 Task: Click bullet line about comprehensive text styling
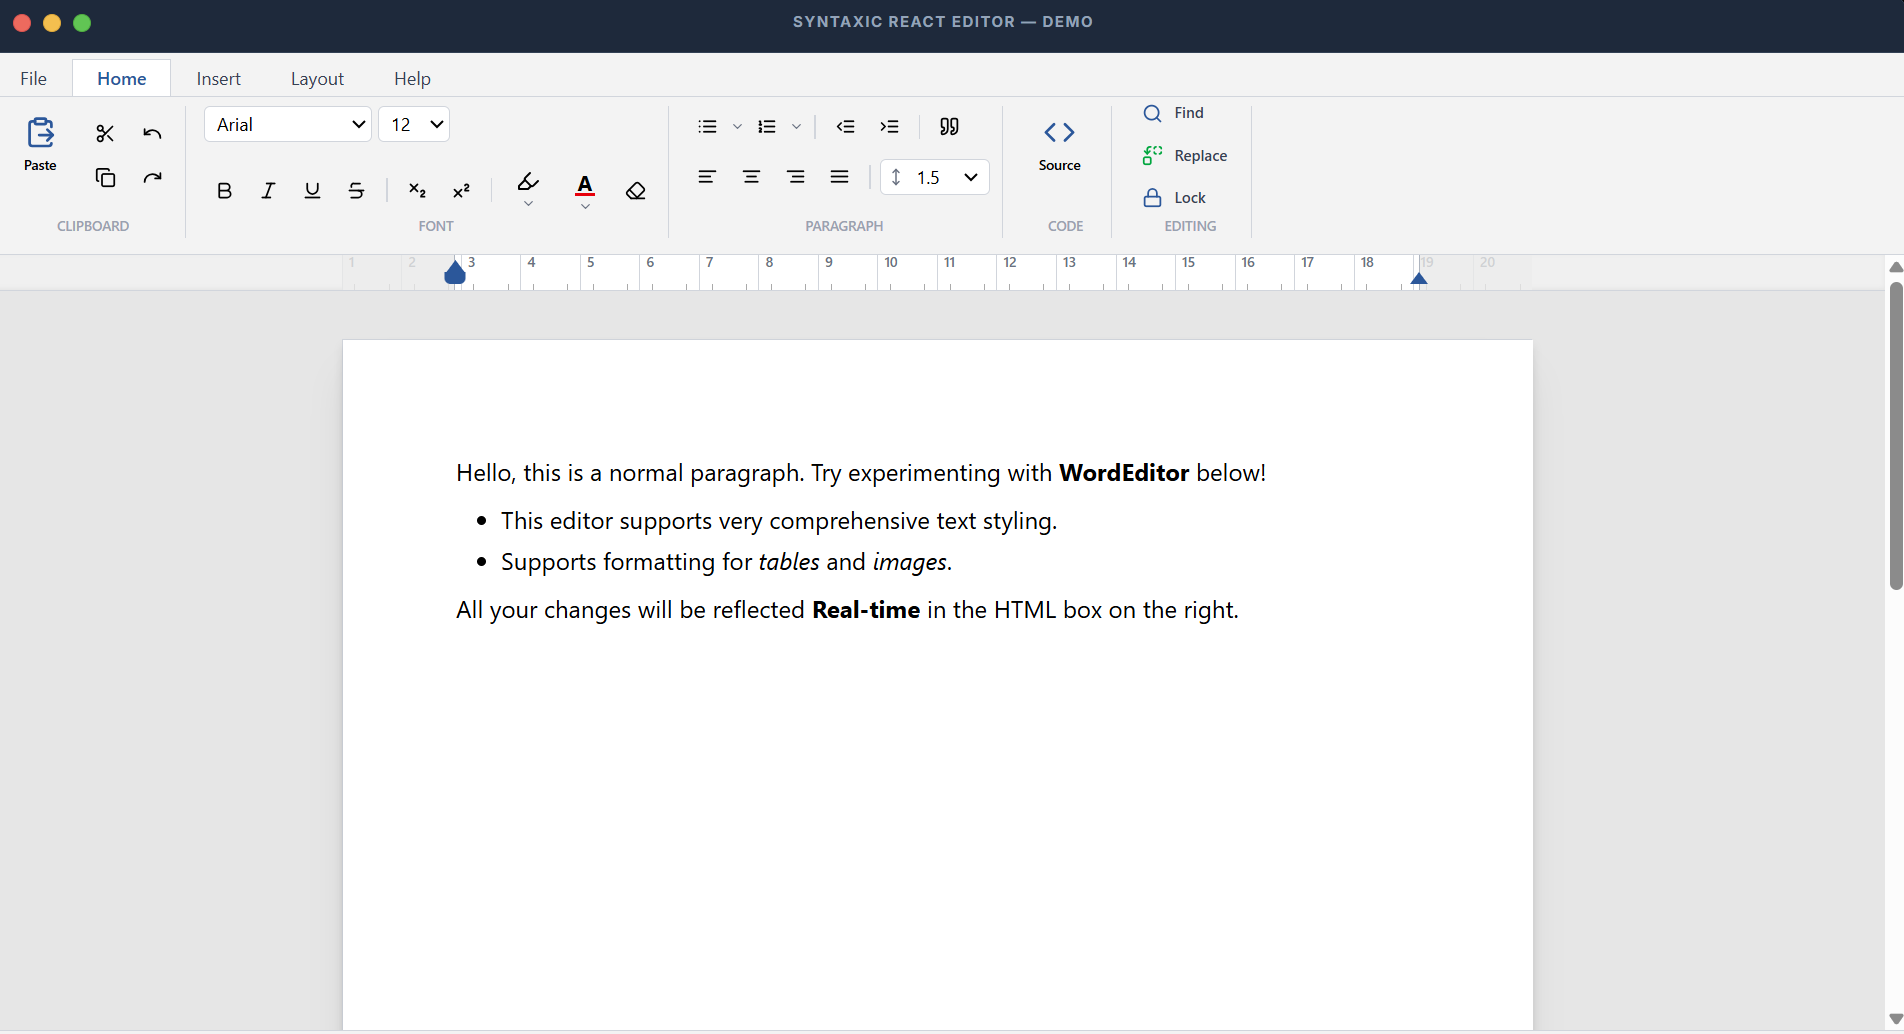[x=779, y=521]
